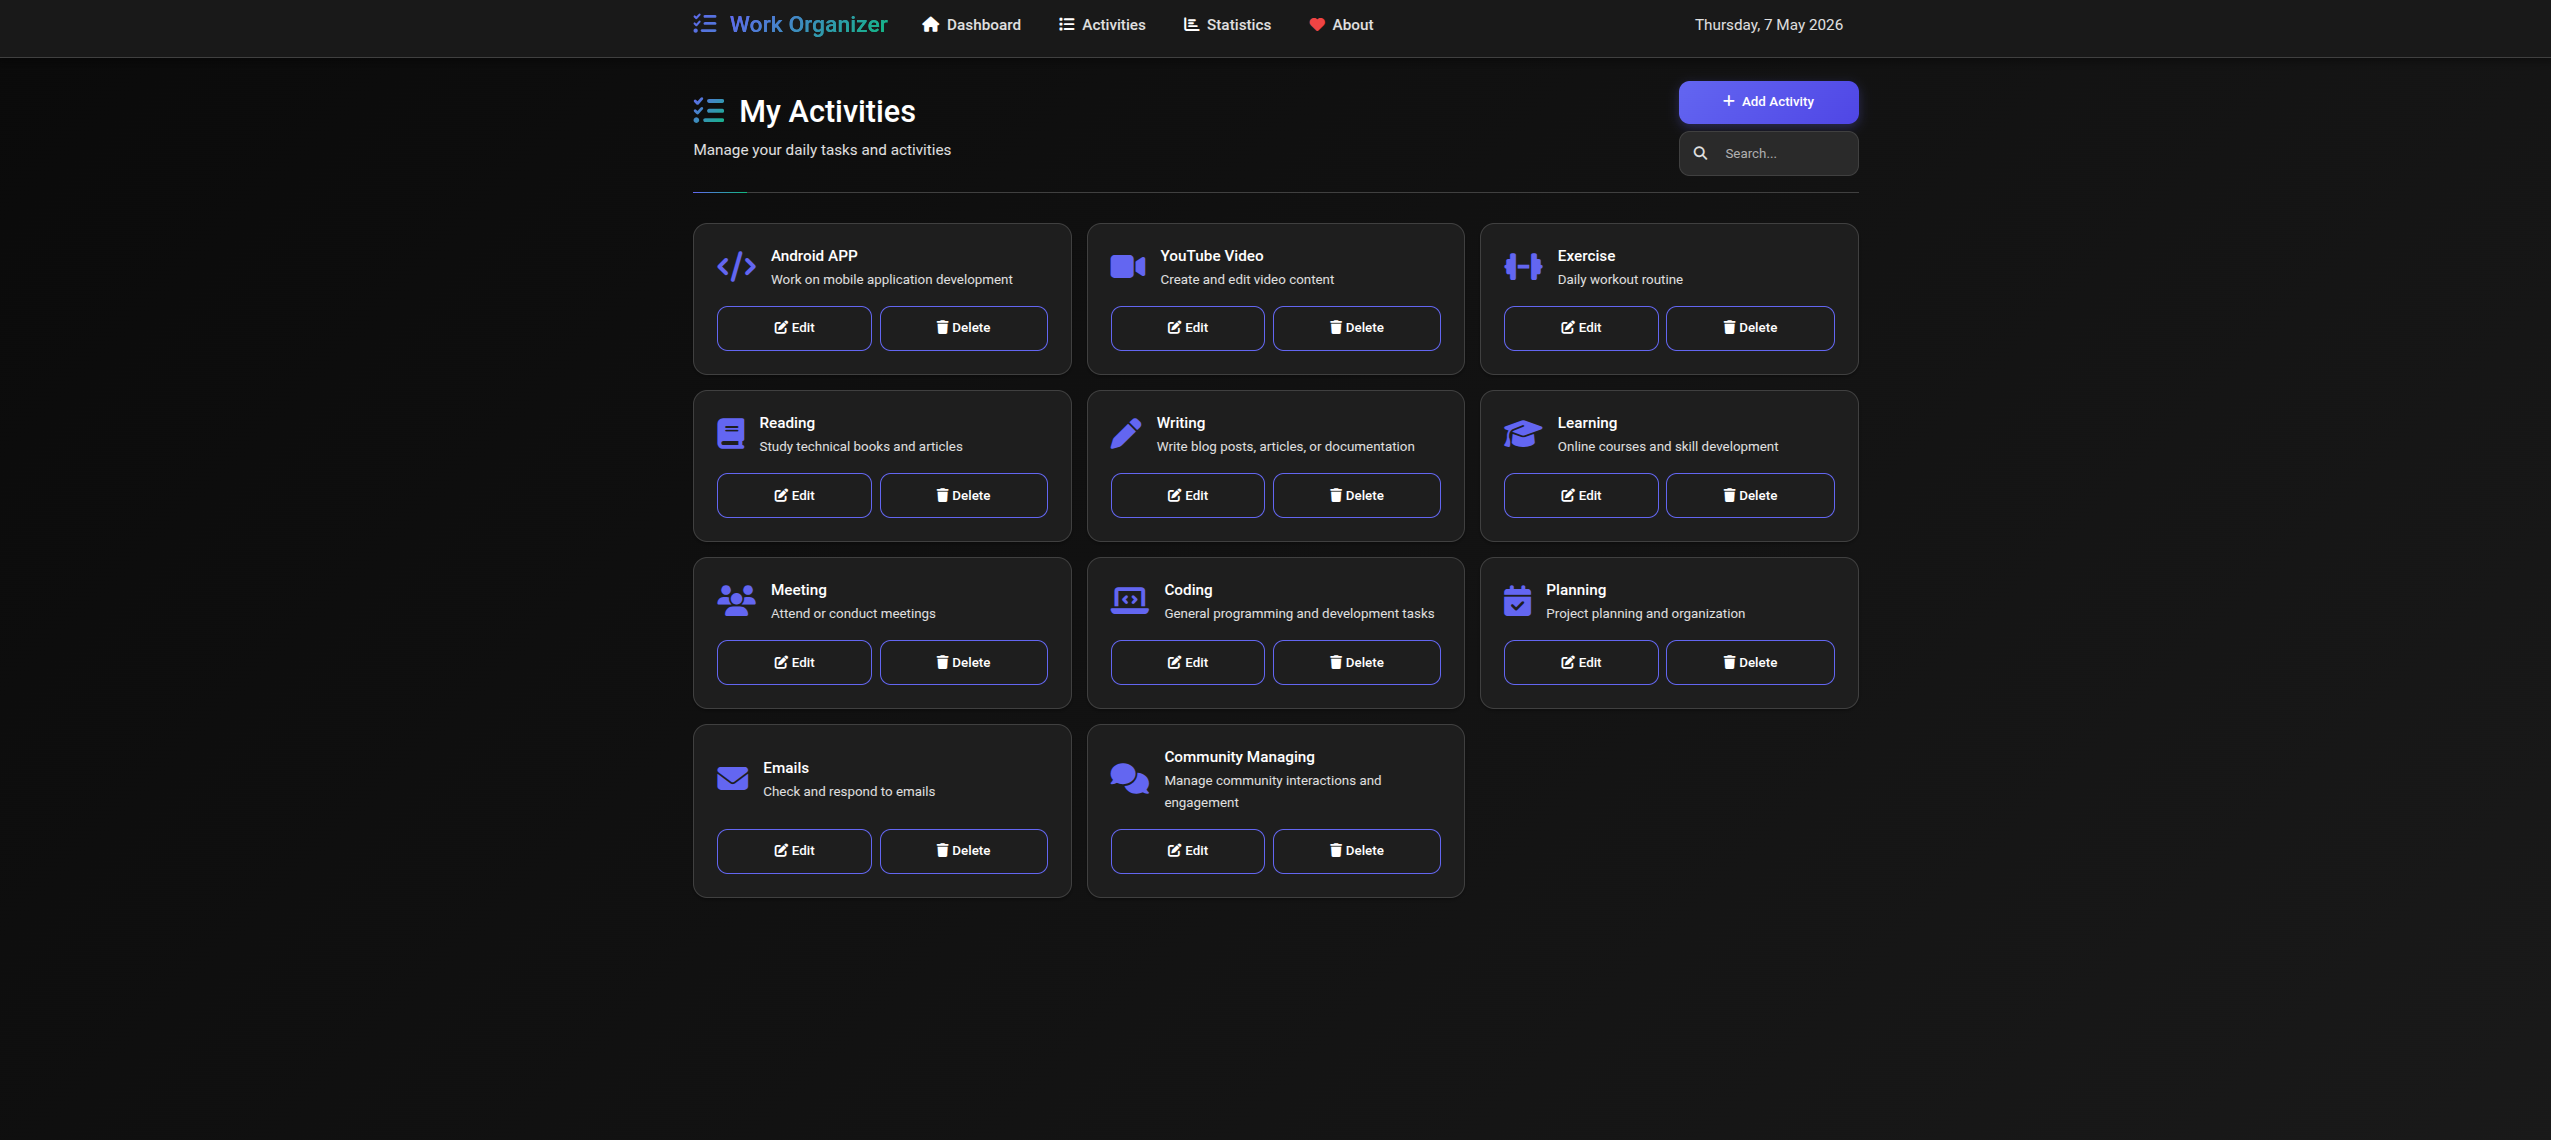Edit the YouTube Video activity
The height and width of the screenshot is (1140, 2551).
pyautogui.click(x=1187, y=328)
